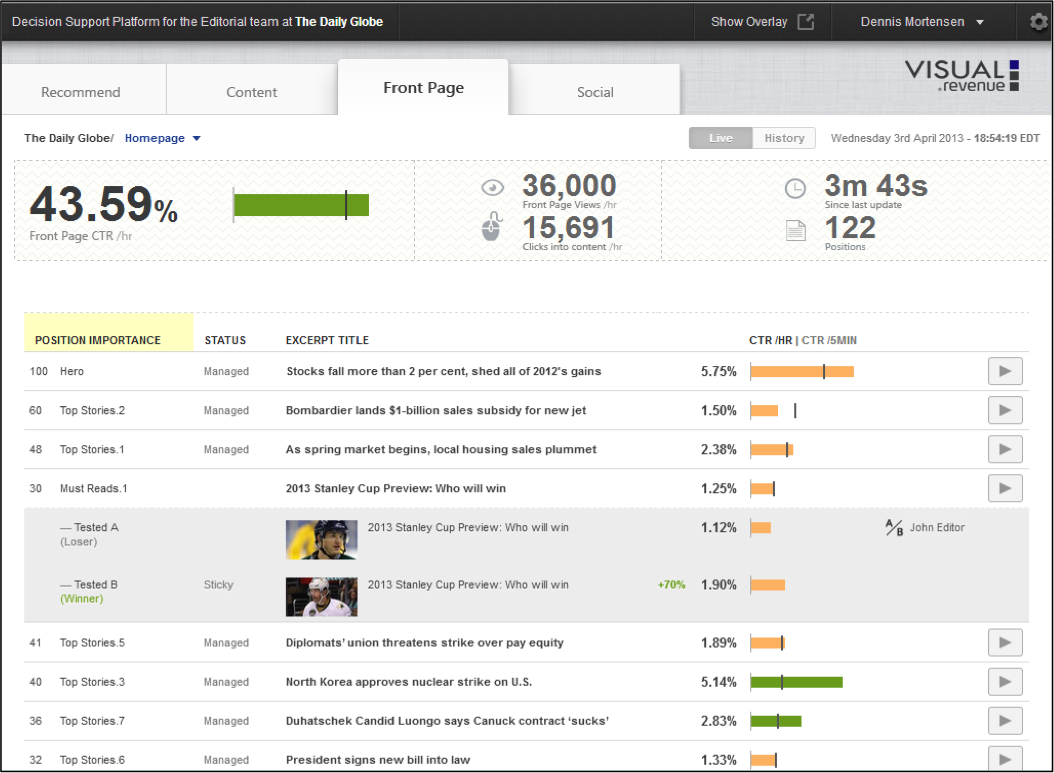Image resolution: width=1054 pixels, height=773 pixels.
Task: Open the Social tab
Action: click(595, 91)
